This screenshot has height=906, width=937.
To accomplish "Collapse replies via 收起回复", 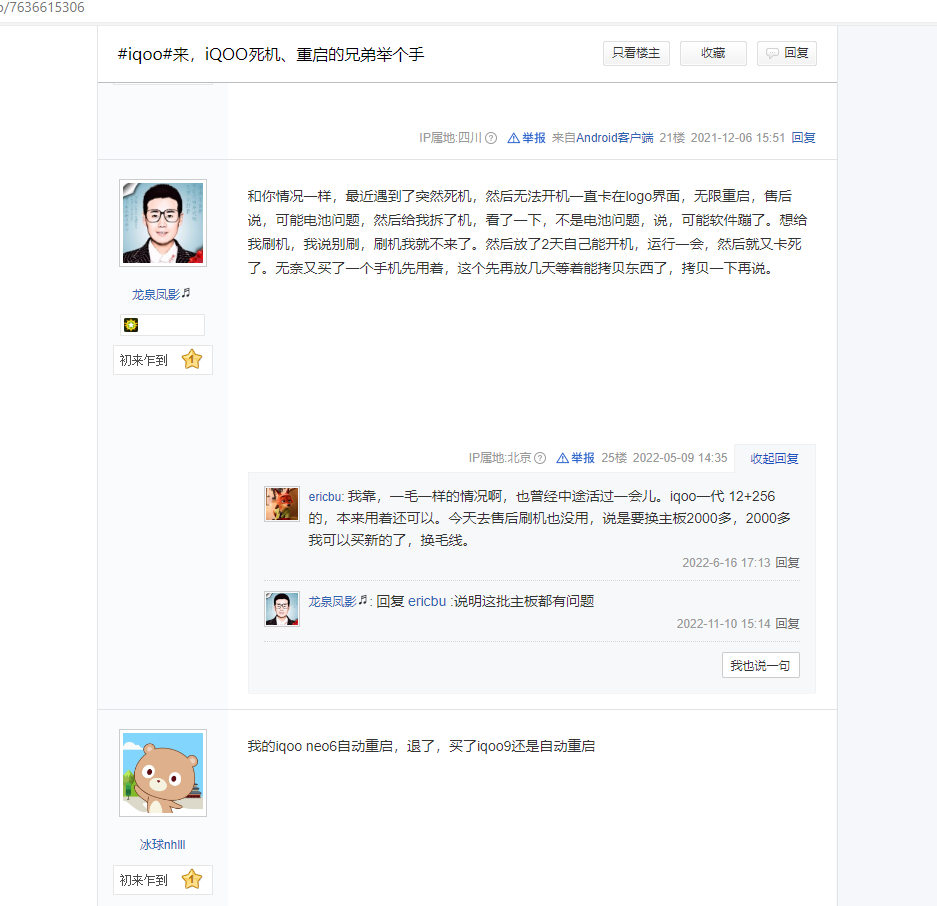I will click(x=774, y=458).
